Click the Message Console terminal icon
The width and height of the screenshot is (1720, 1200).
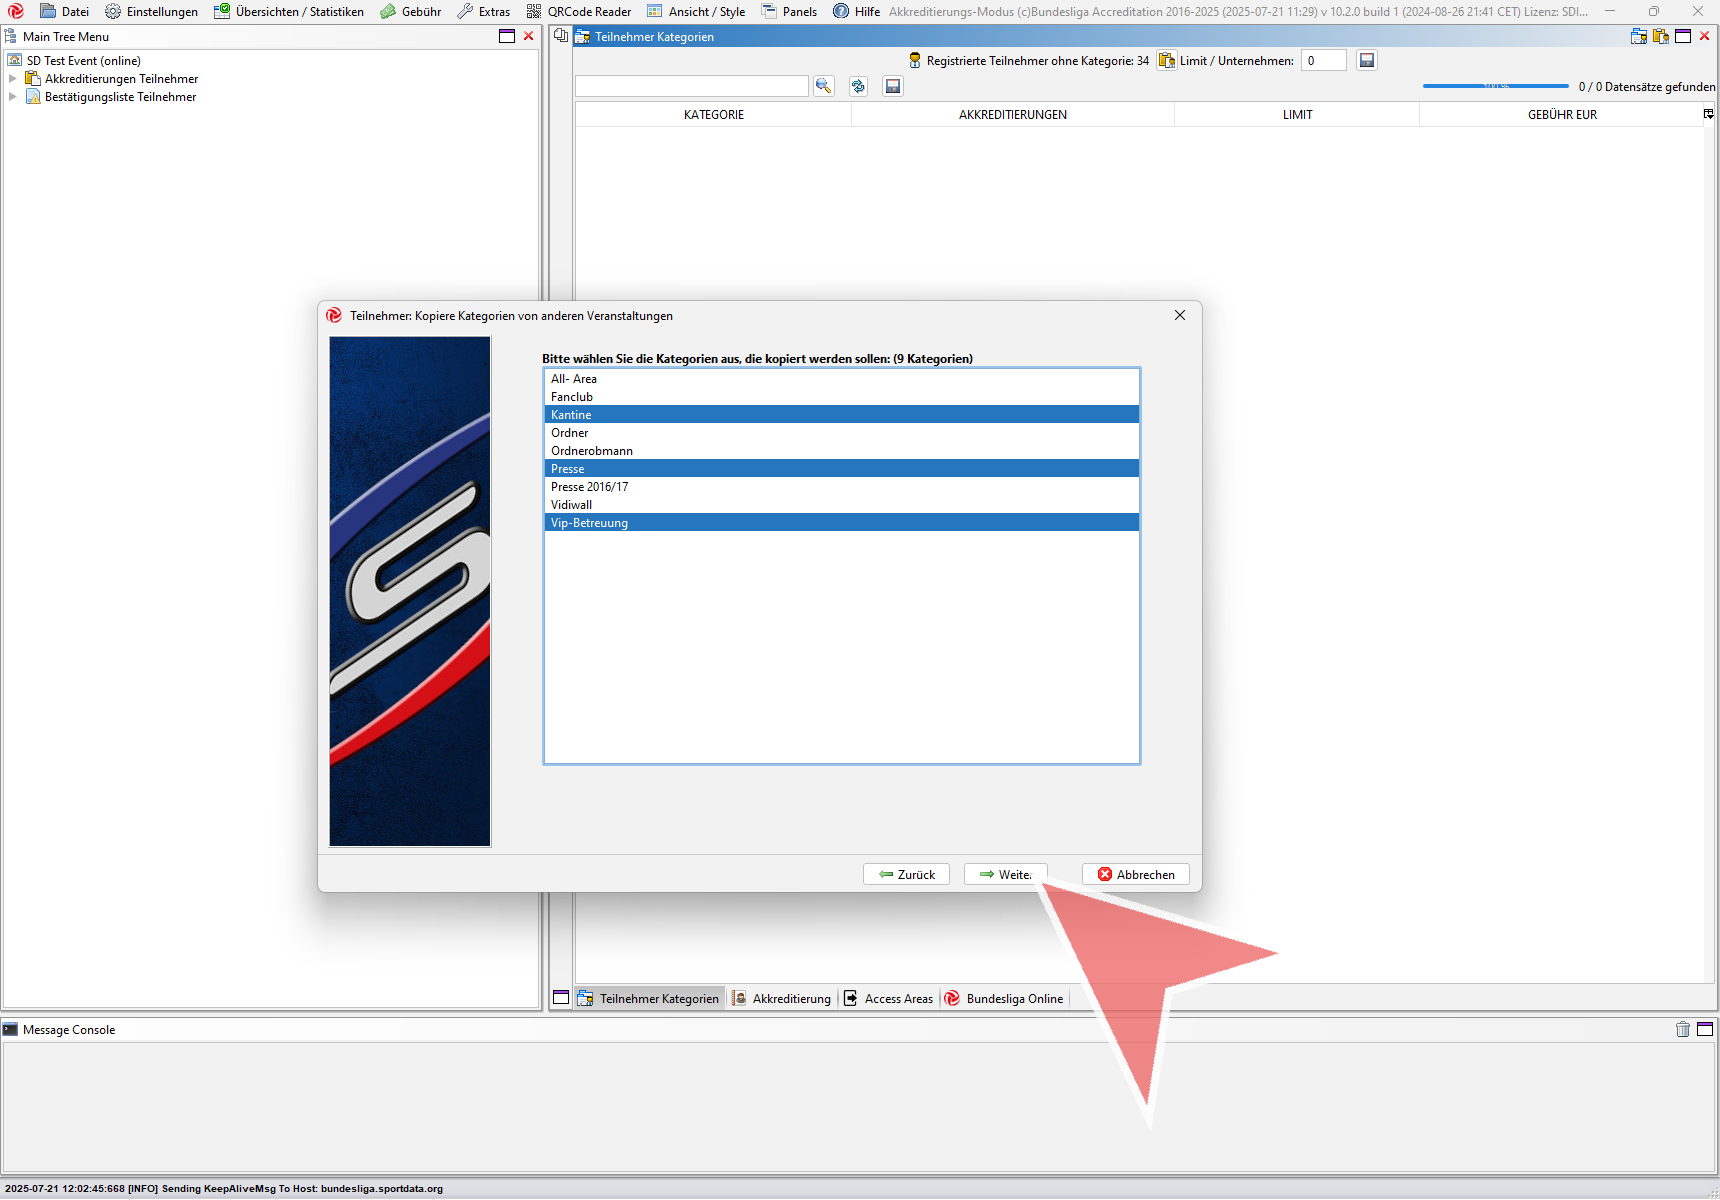coord(10,1029)
